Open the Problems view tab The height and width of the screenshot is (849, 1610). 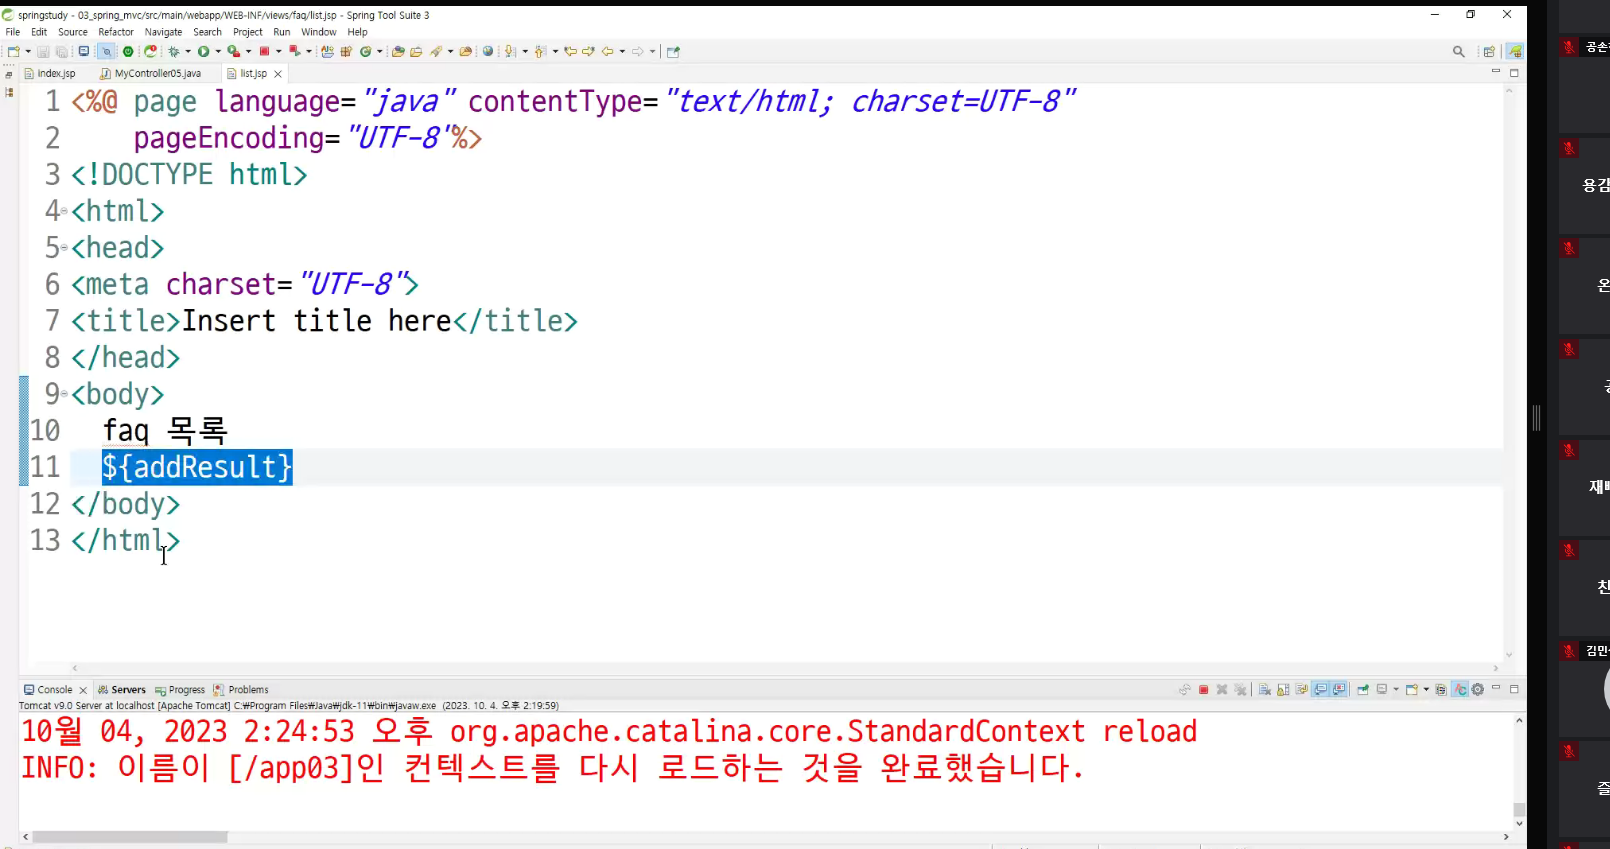point(241,690)
